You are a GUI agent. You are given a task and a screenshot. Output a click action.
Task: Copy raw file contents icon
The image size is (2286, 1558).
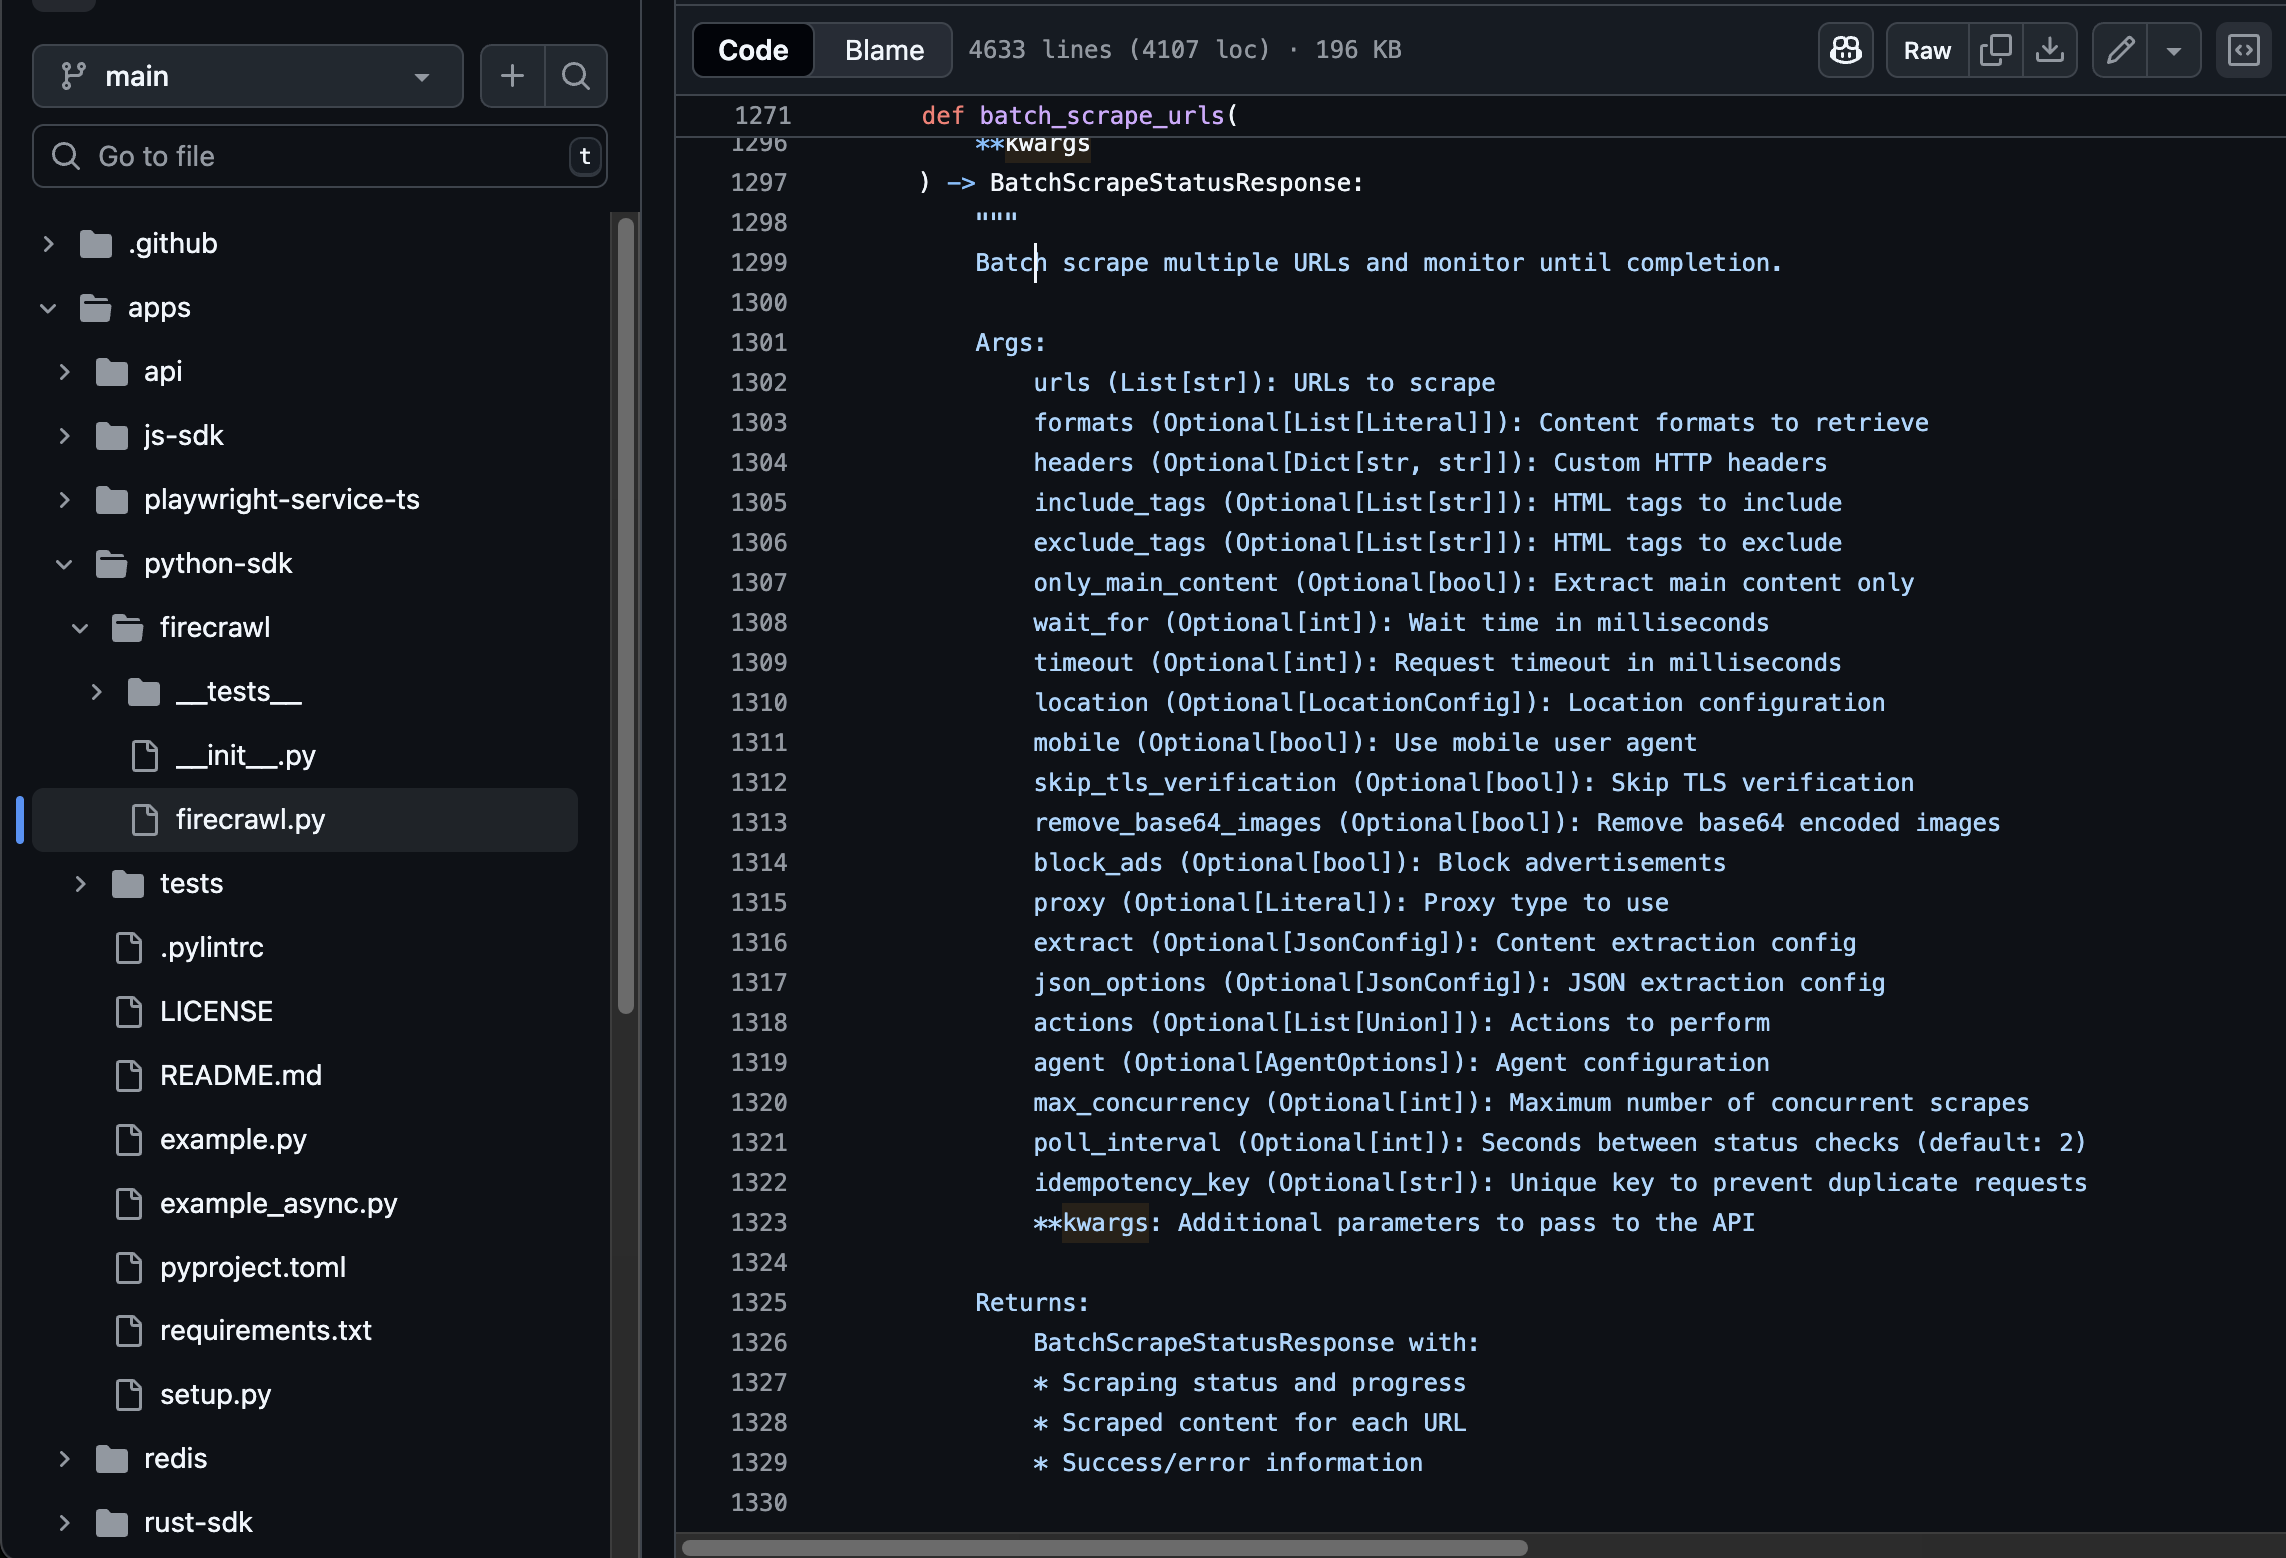tap(1995, 50)
